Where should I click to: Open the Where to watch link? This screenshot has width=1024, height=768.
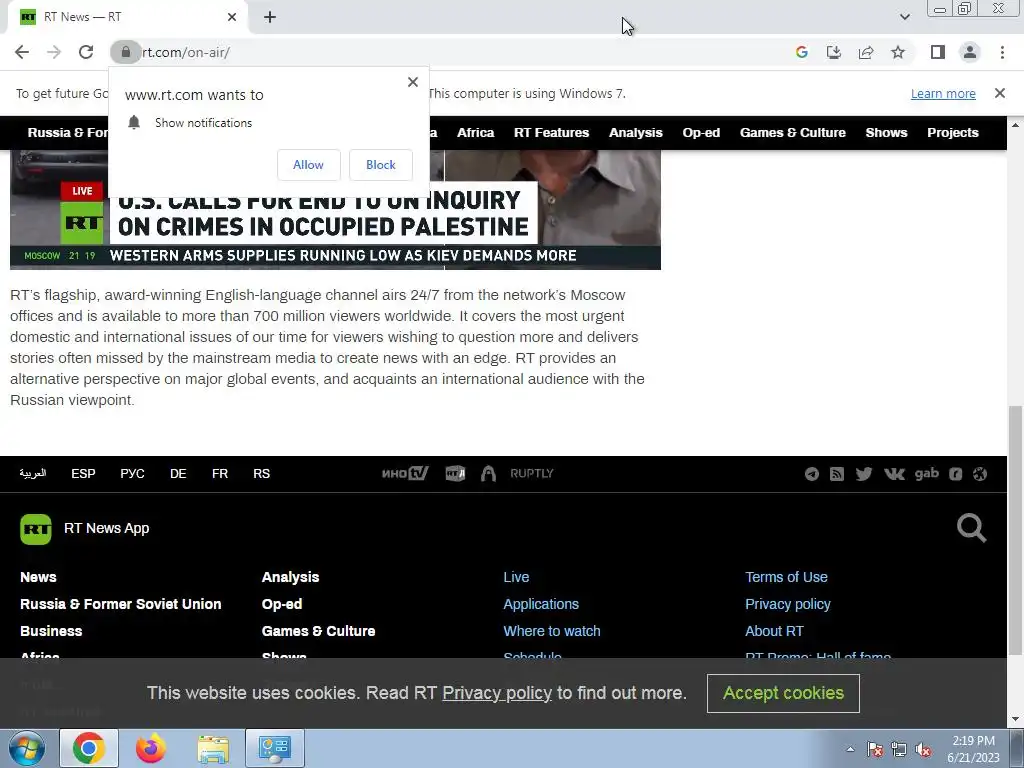[x=552, y=631]
